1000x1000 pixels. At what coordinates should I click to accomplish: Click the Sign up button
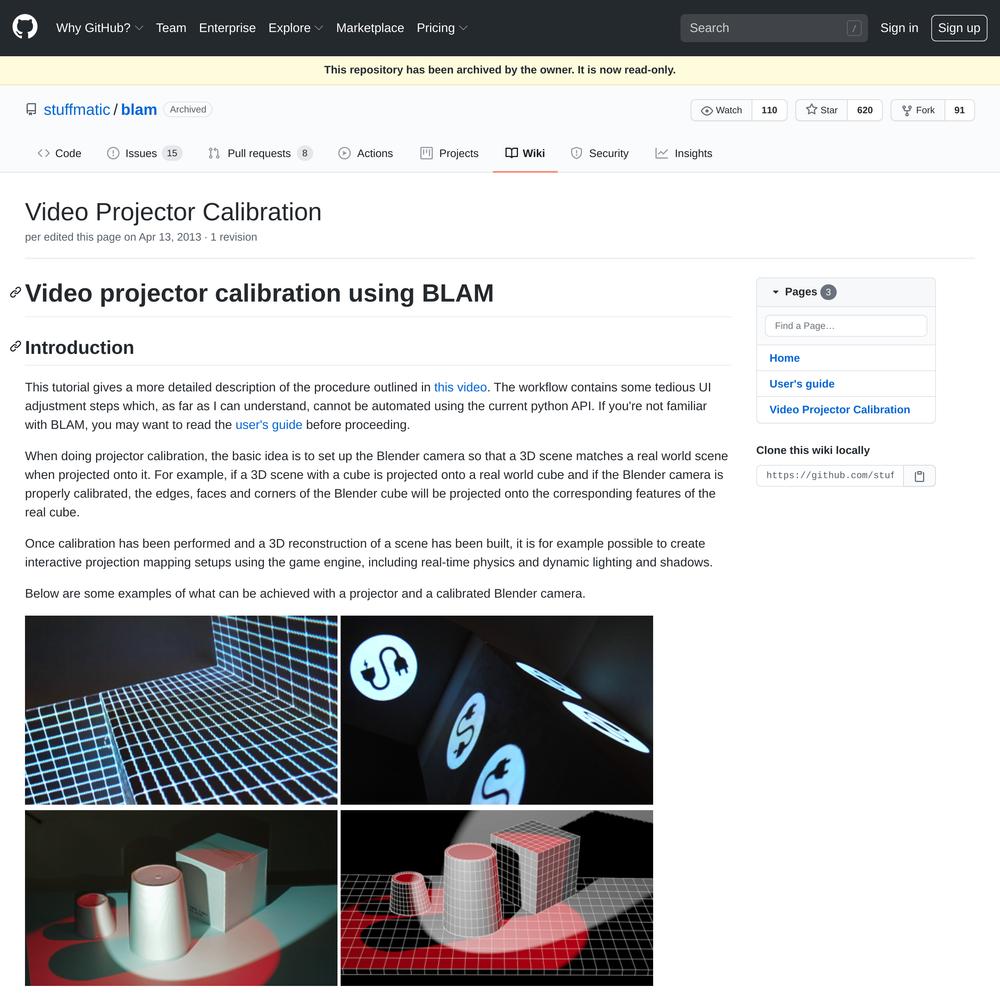point(959,28)
